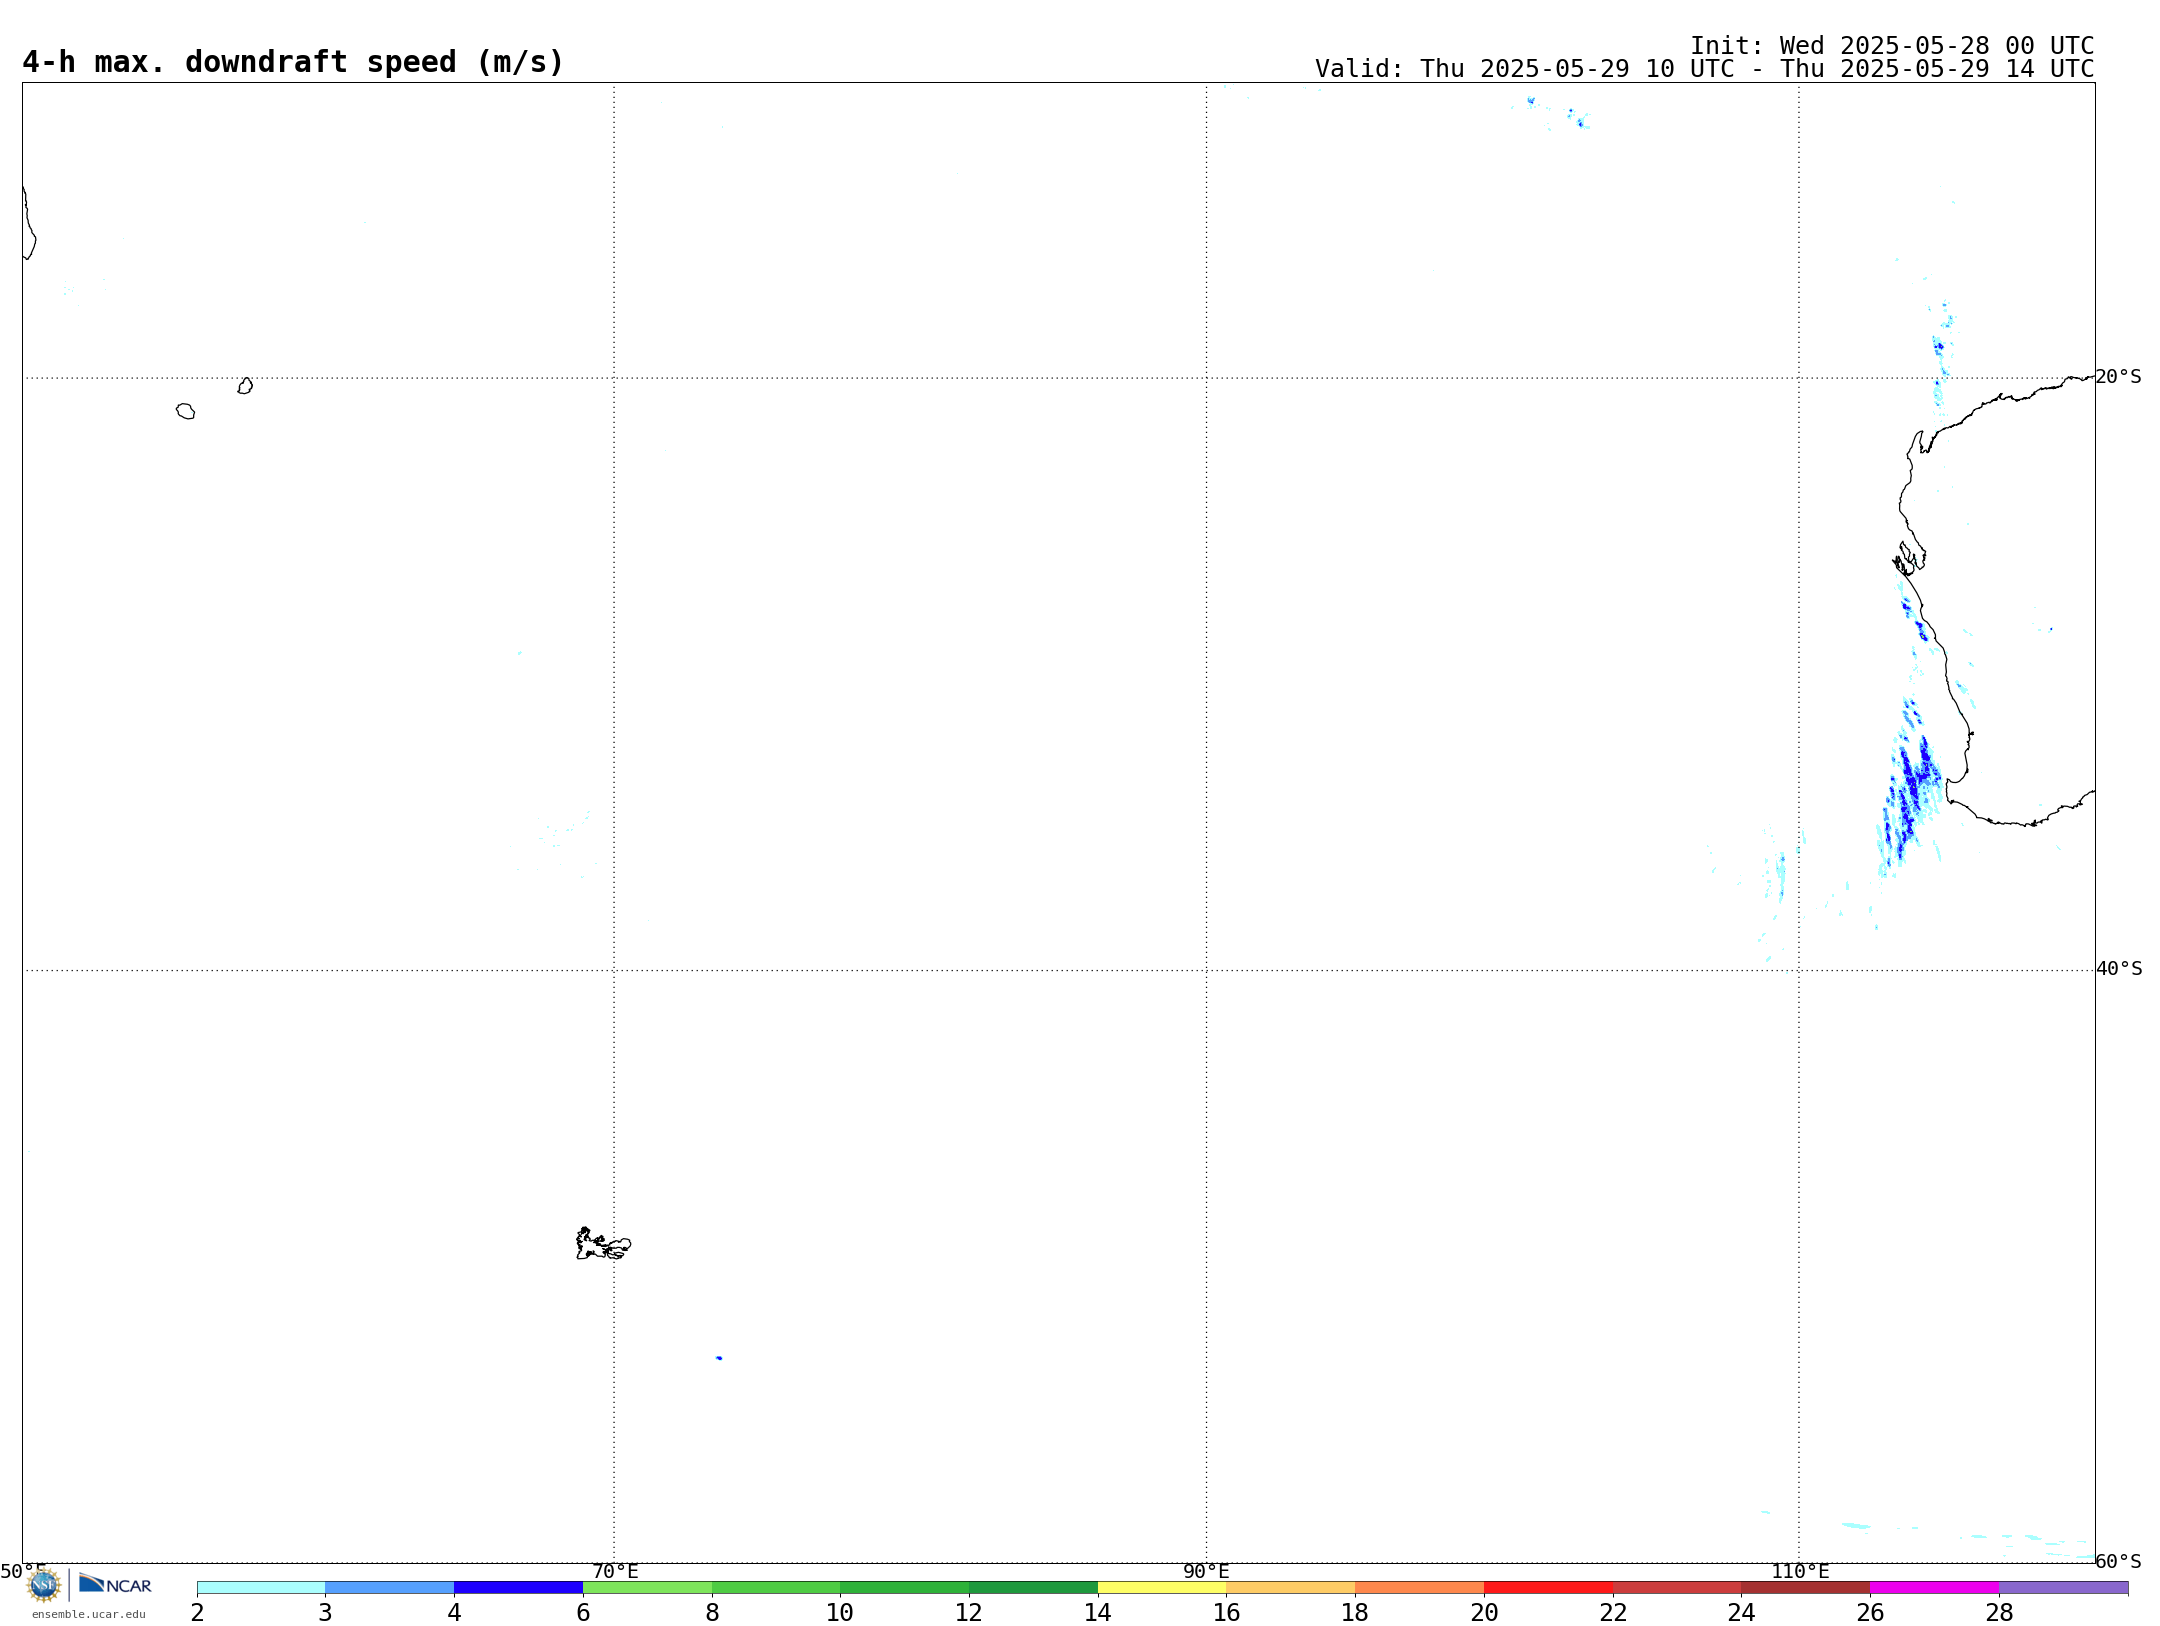The image size is (2160, 1626).
Task: Click the '70°E' longitude label
Action: 615,1571
